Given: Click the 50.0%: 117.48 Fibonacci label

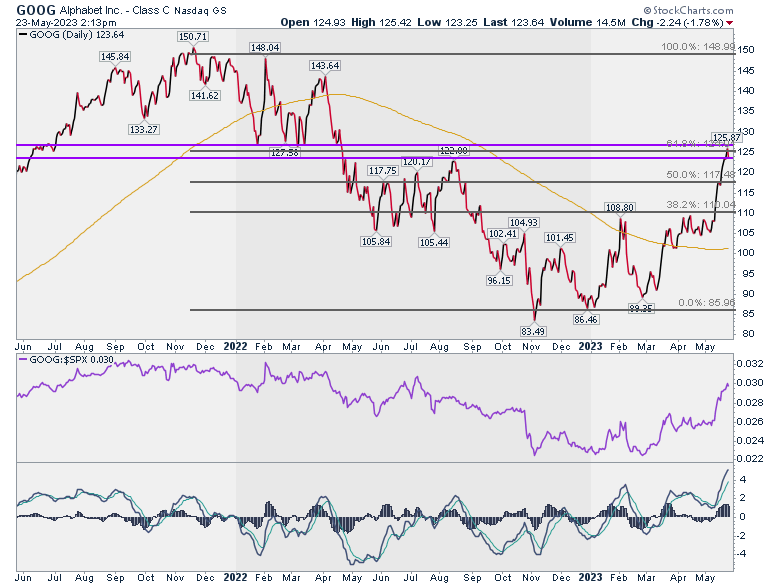Looking at the screenshot, I should pos(700,175).
